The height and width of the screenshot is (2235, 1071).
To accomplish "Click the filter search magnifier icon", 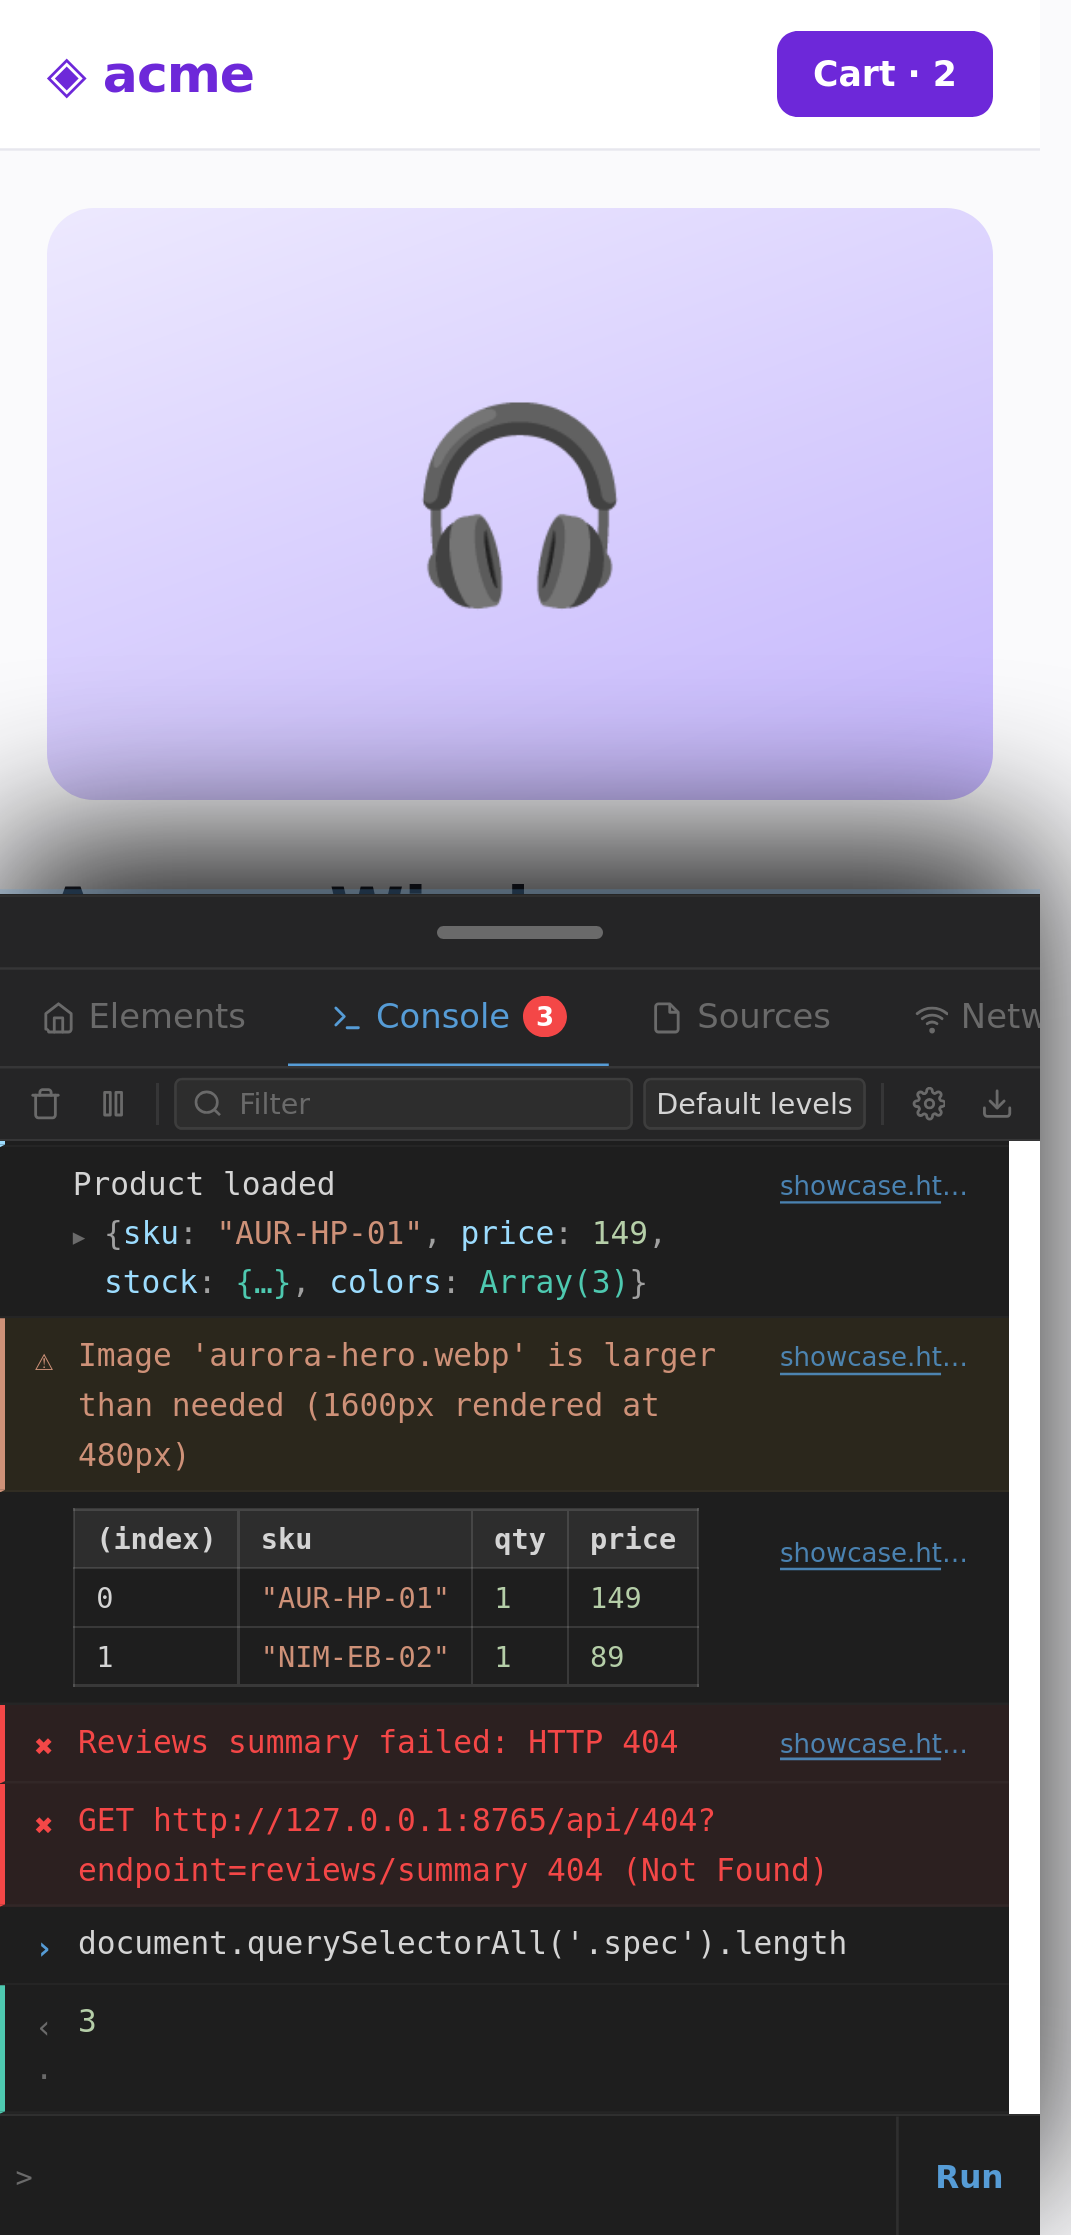I will point(208,1104).
